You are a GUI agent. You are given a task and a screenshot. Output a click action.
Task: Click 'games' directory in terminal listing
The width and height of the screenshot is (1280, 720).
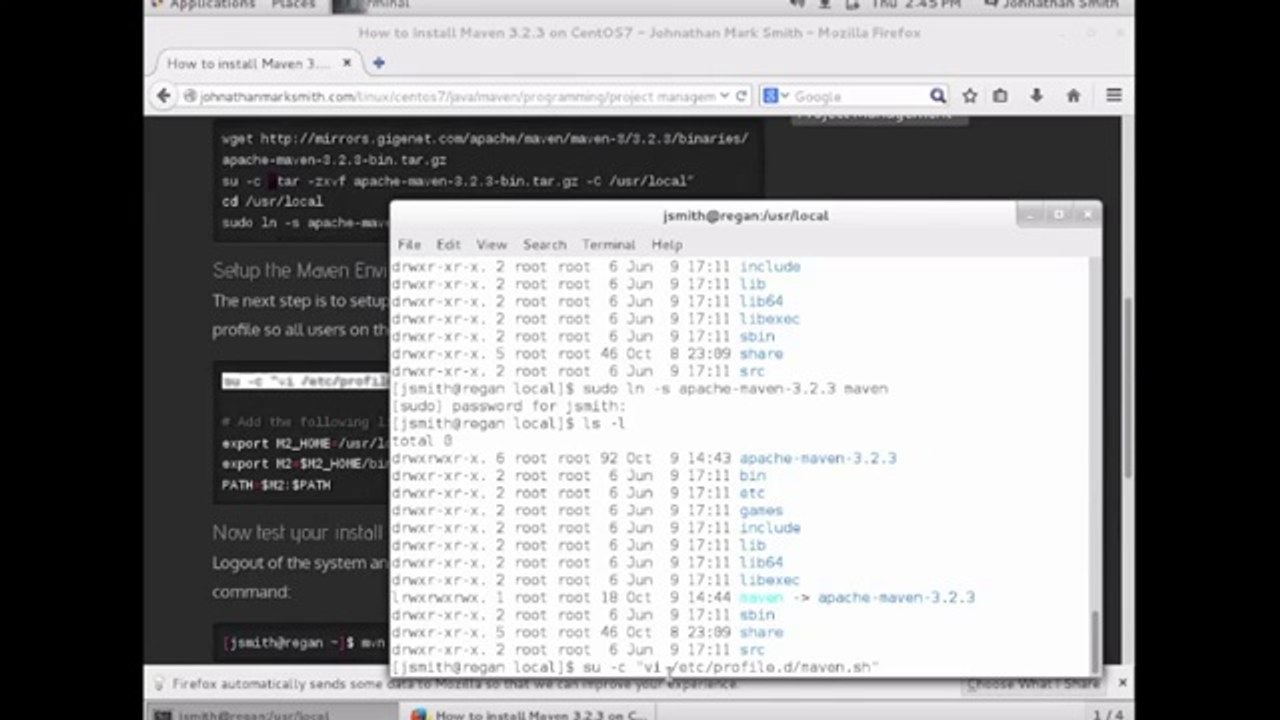[x=761, y=510]
